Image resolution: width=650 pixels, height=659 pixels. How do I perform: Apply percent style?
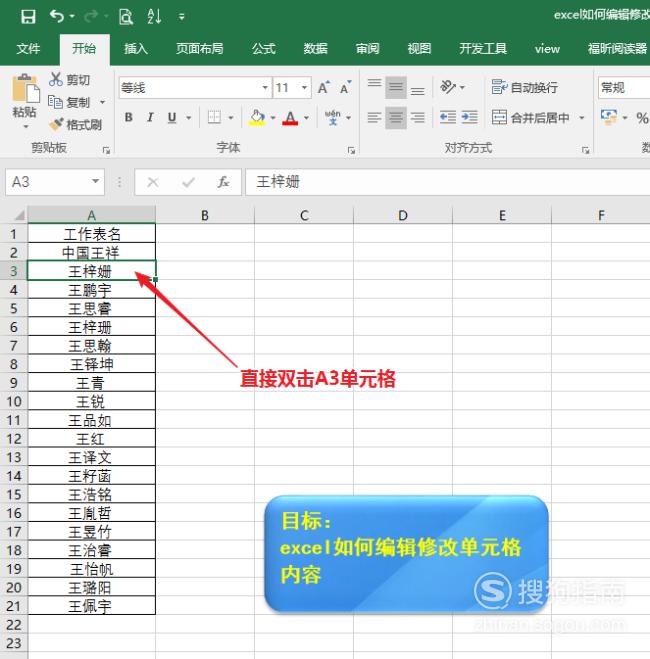click(642, 118)
